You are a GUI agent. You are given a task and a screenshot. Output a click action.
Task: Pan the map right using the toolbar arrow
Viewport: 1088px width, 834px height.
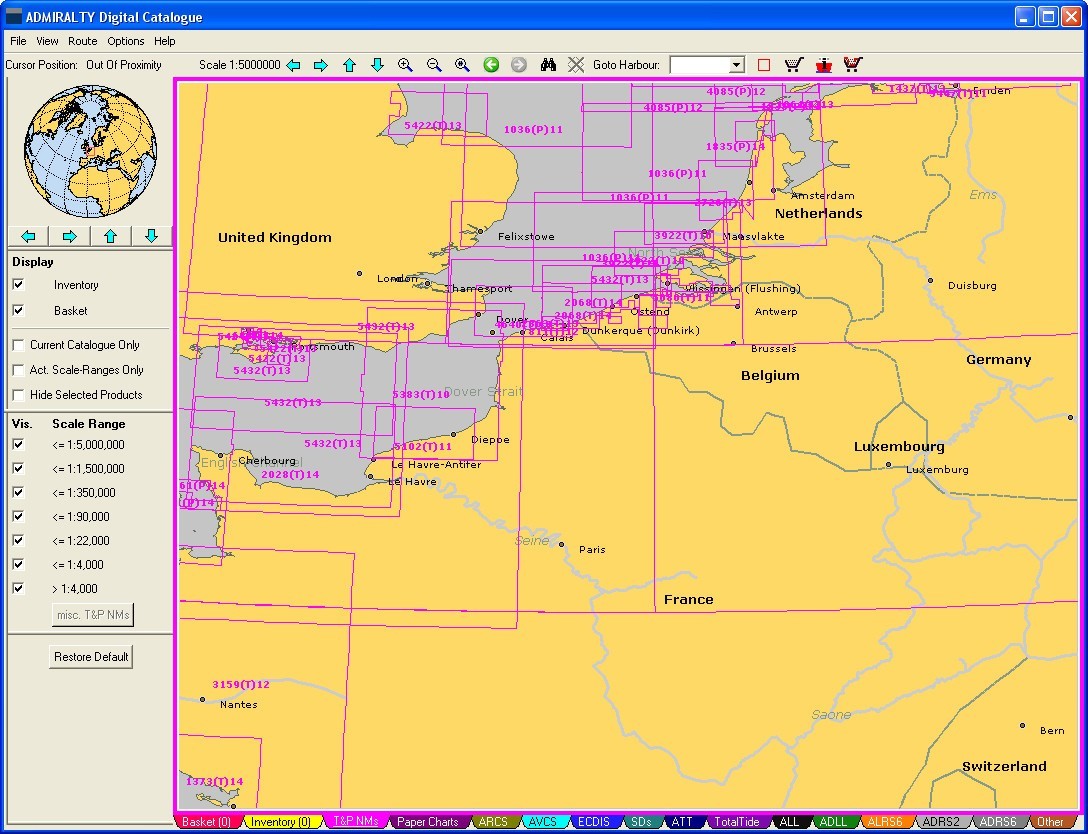pyautogui.click(x=321, y=65)
